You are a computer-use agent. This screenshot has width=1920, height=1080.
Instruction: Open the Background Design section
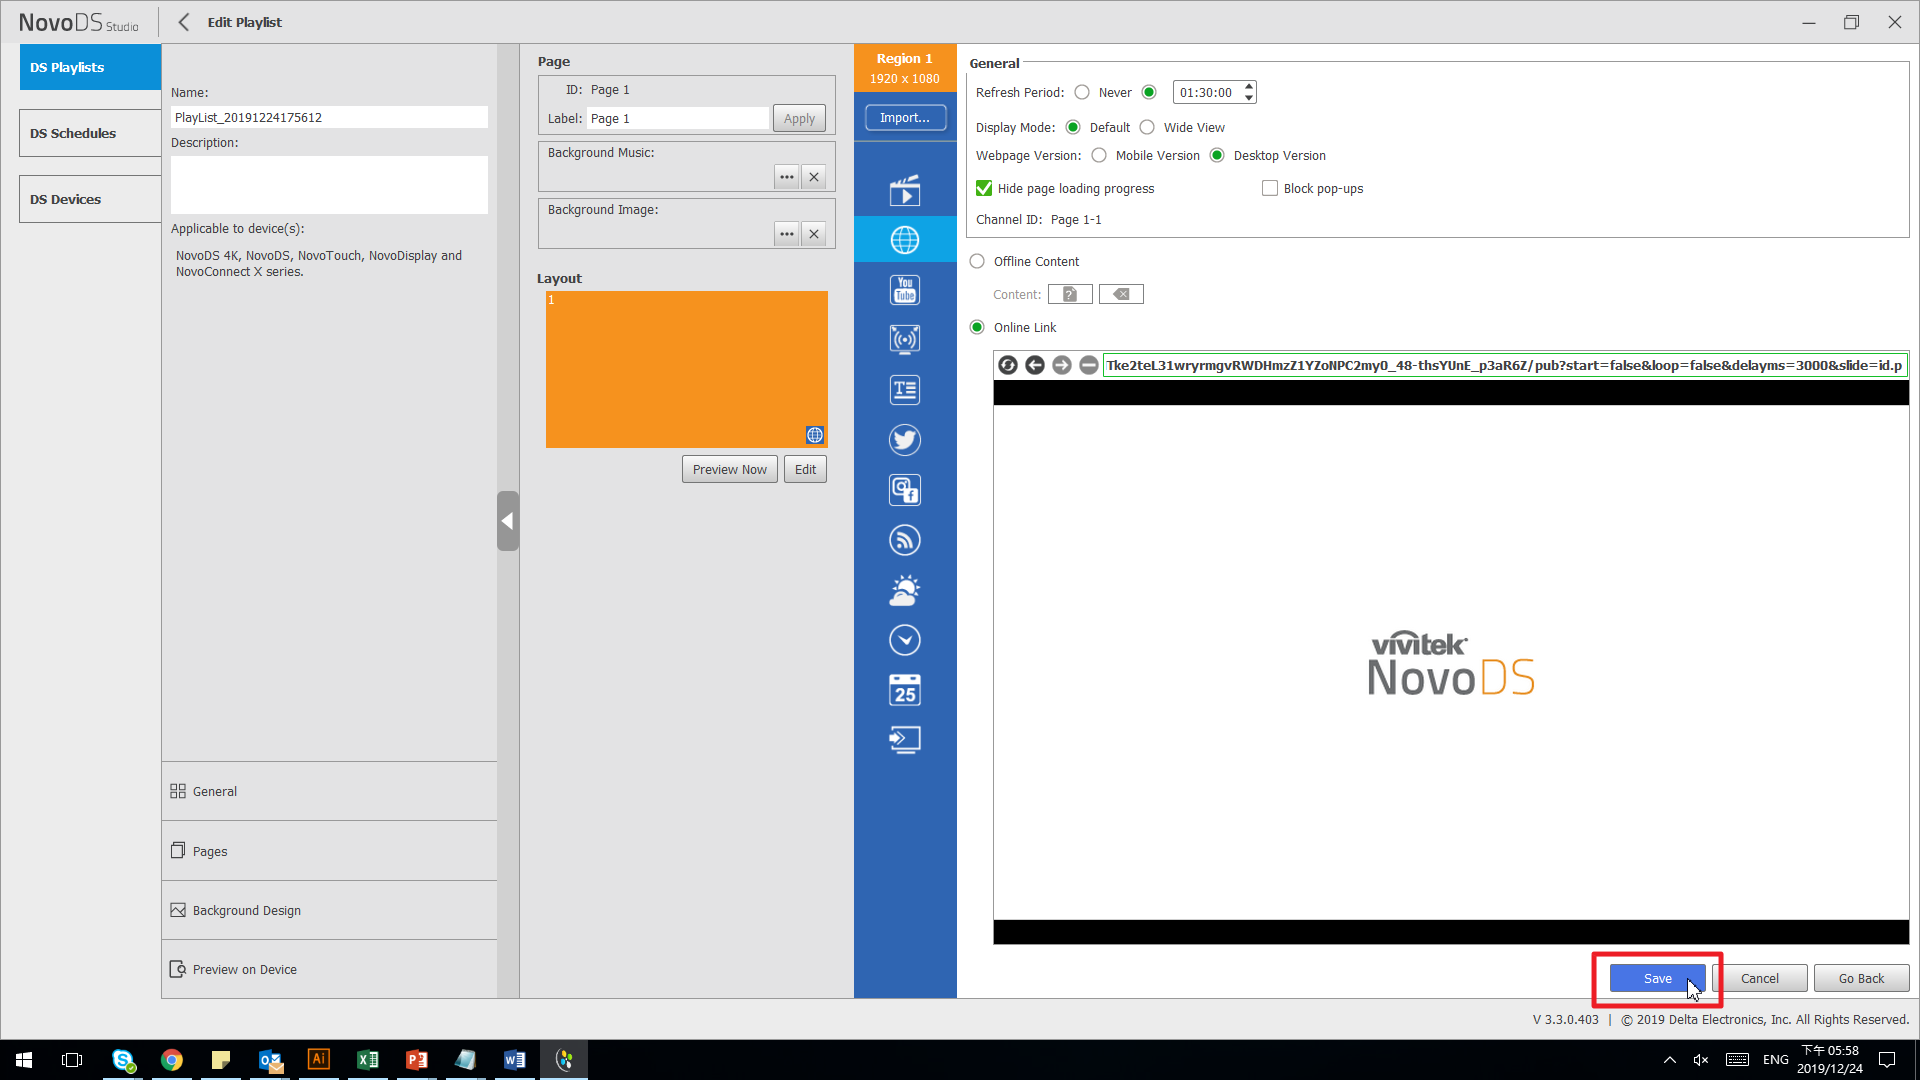[x=329, y=910]
